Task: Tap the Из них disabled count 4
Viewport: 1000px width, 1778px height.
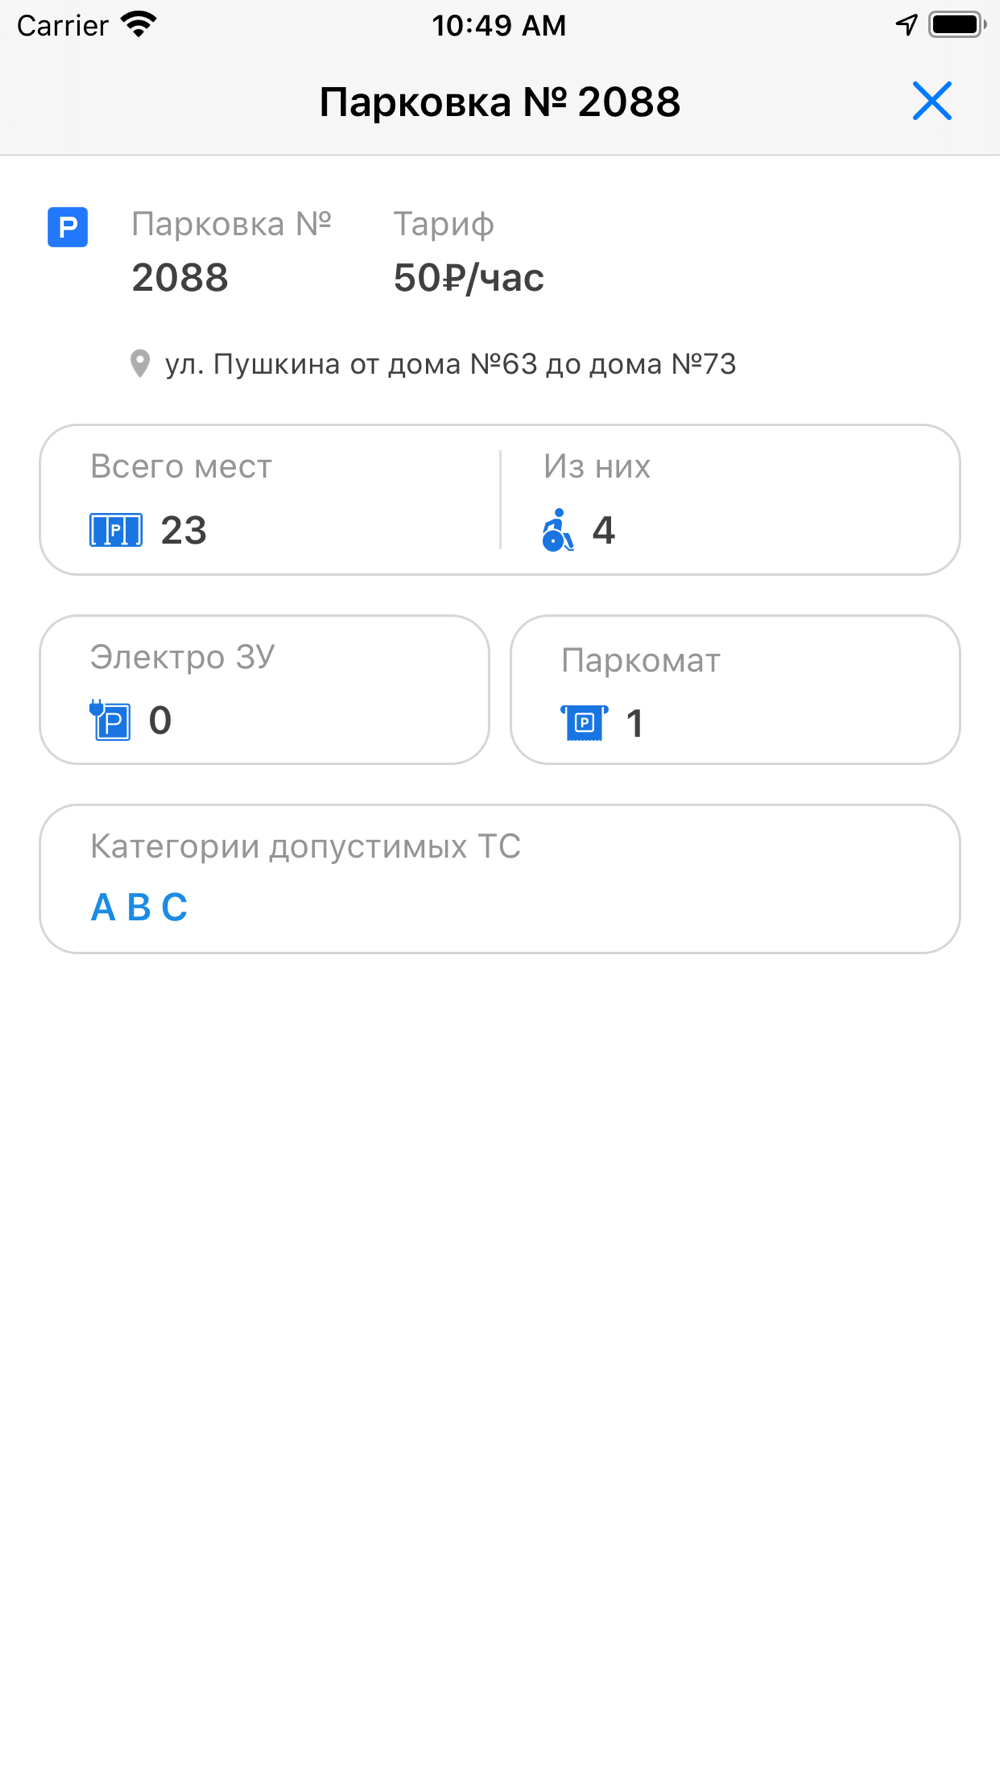Action: coord(603,530)
